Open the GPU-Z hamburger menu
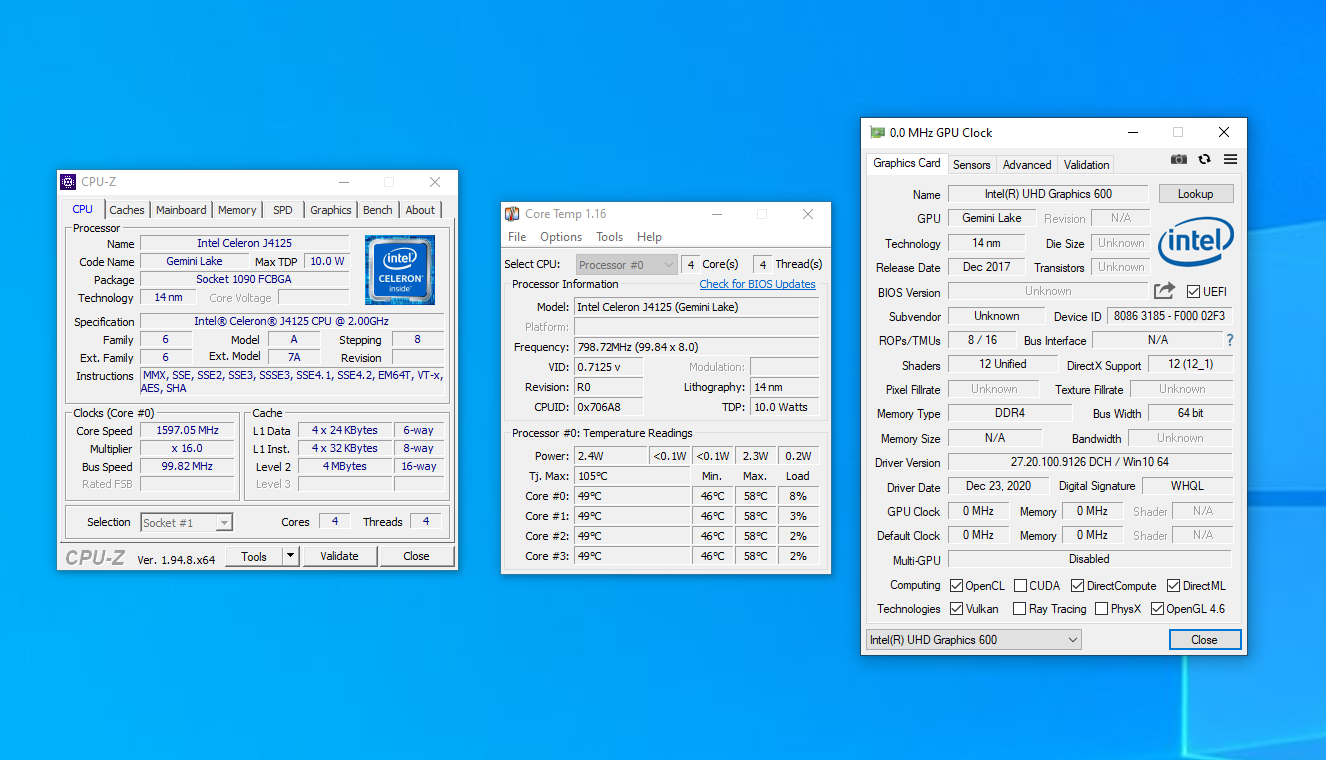 (1231, 160)
